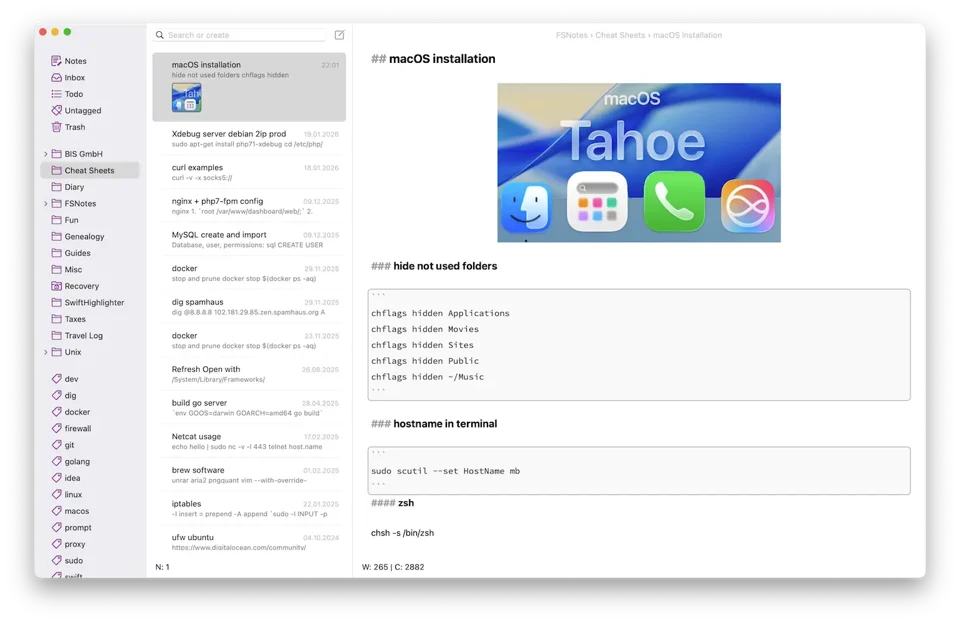This screenshot has width=960, height=623.
Task: Click the idea tag icon
Action: (x=56, y=478)
